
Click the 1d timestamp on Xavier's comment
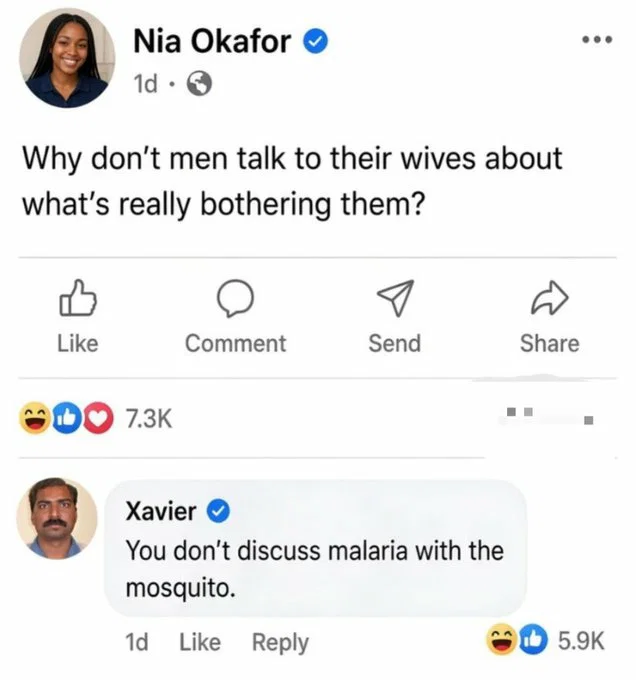137,642
